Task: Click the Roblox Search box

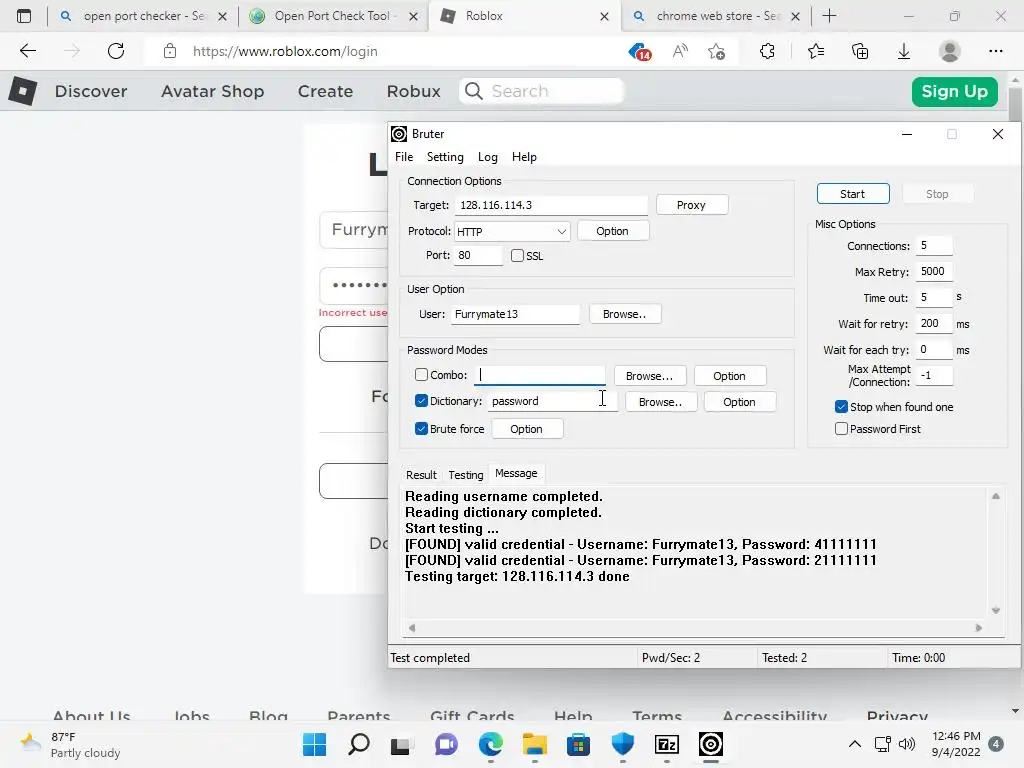Action: pos(542,91)
